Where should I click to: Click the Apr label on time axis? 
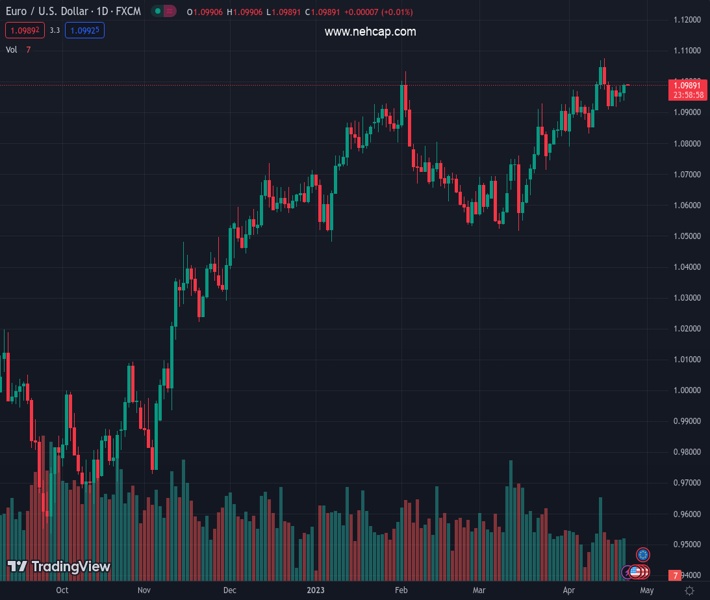coord(569,590)
